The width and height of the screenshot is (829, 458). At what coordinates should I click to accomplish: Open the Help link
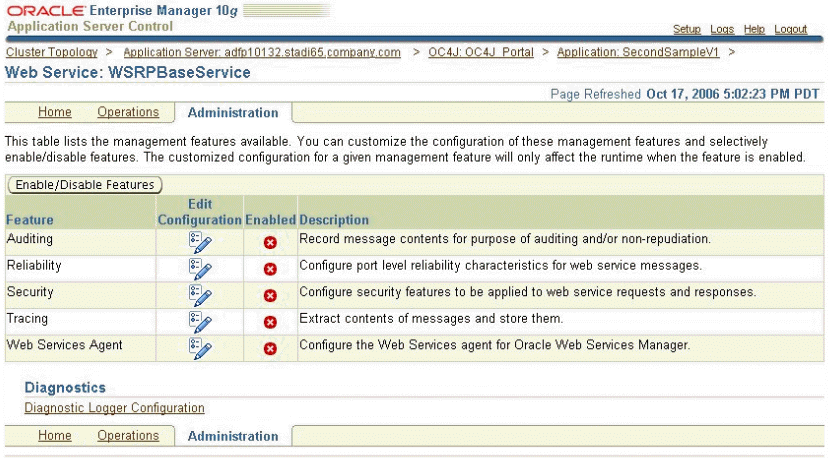click(754, 30)
